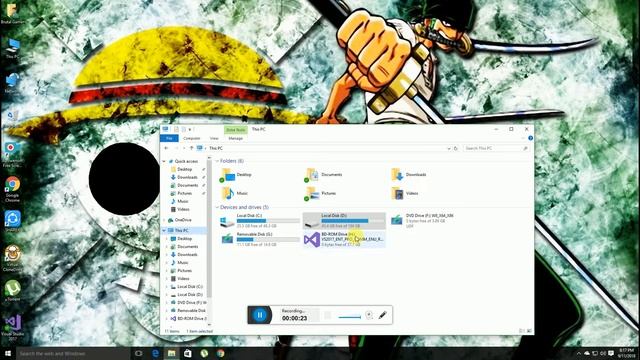
Task: Open the Desktop folder under Folders
Action: 237,175
